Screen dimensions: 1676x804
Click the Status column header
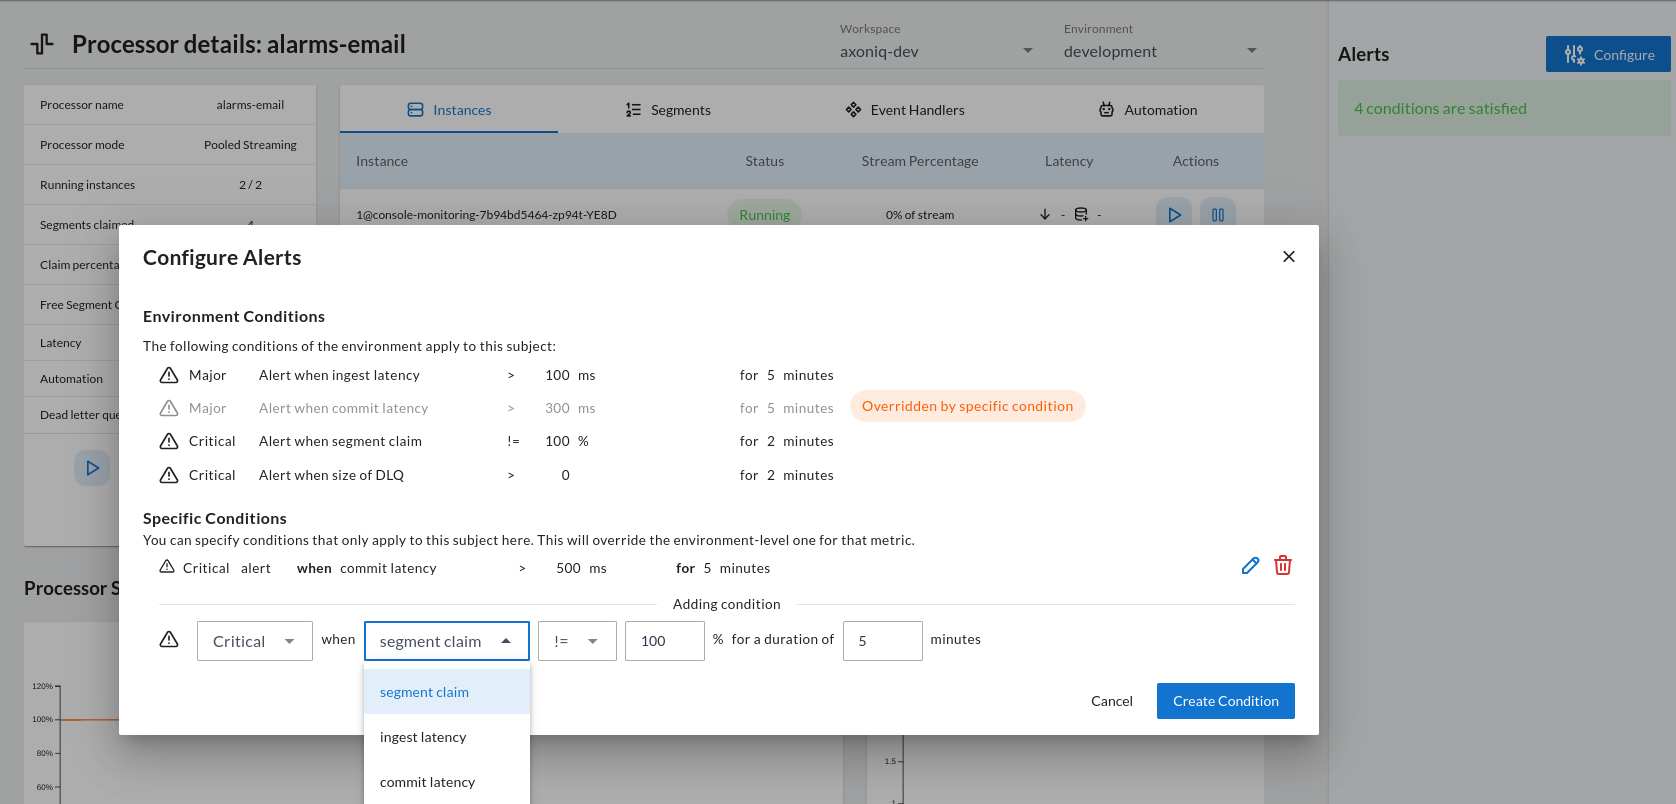tap(764, 161)
